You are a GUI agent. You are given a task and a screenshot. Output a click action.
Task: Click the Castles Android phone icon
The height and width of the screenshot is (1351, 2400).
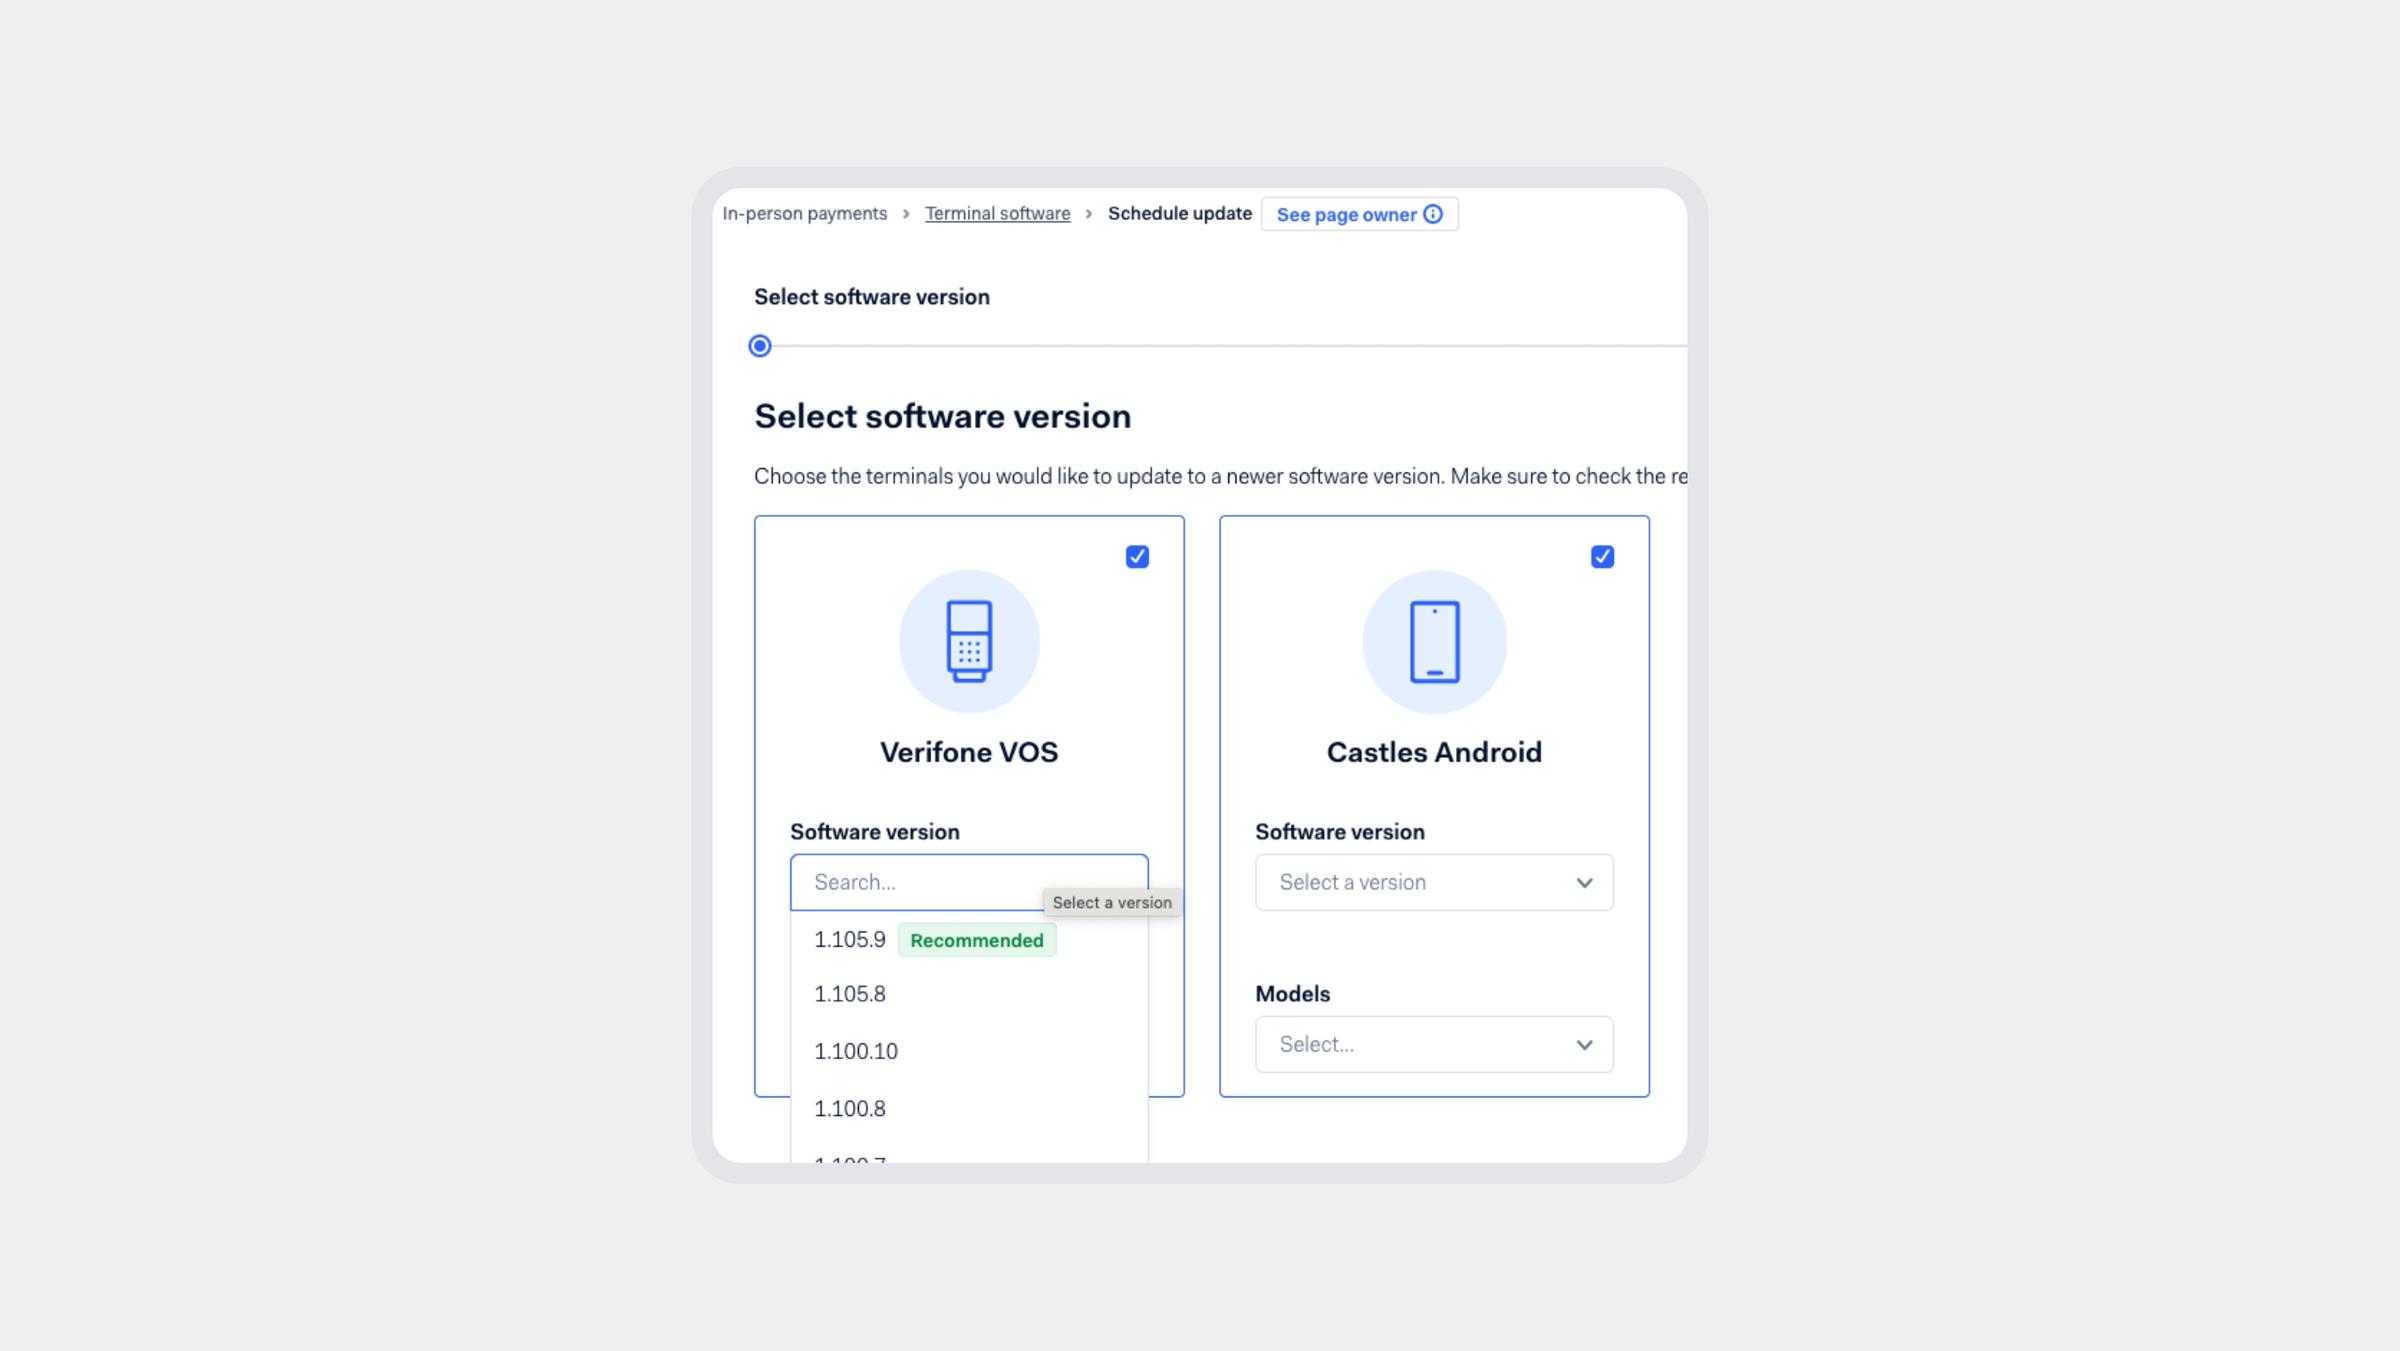[x=1434, y=641]
